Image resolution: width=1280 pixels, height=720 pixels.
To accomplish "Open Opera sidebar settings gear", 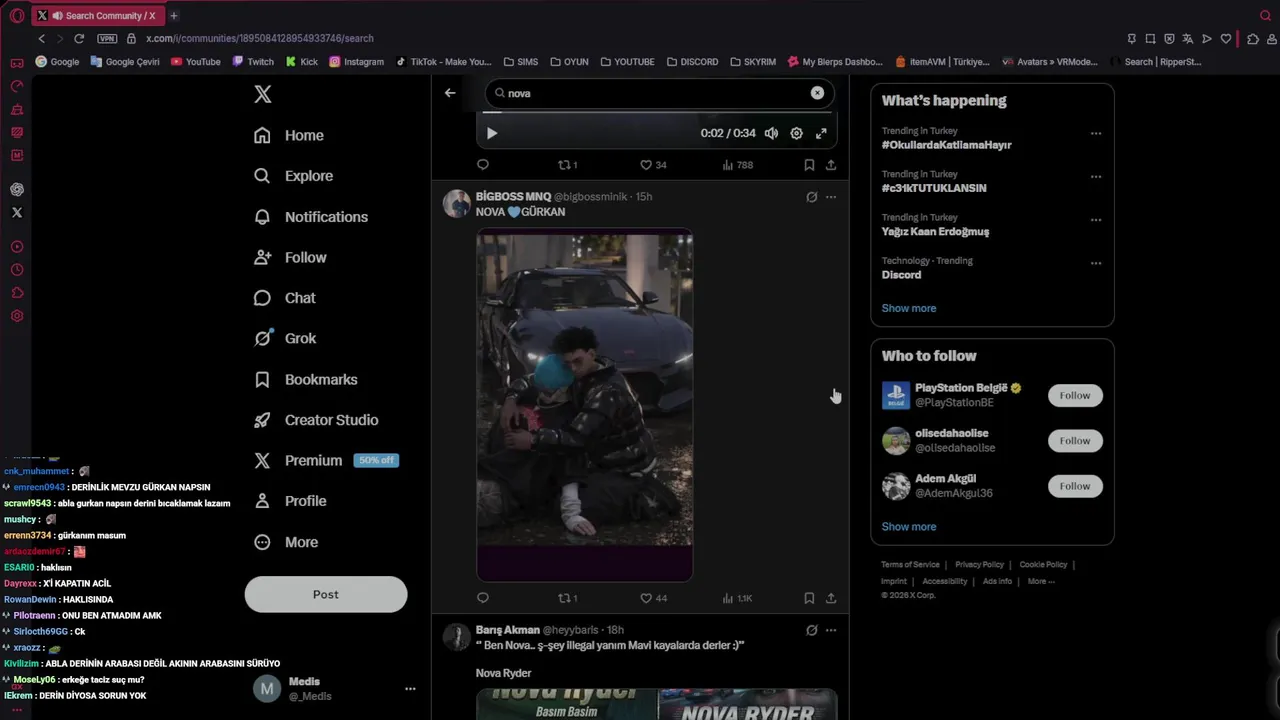I will (17, 316).
